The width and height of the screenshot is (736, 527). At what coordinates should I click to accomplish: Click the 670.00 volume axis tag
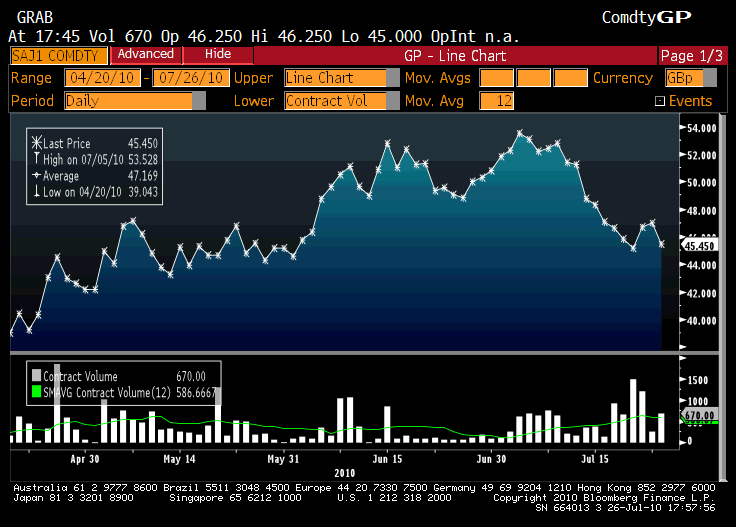click(699, 415)
